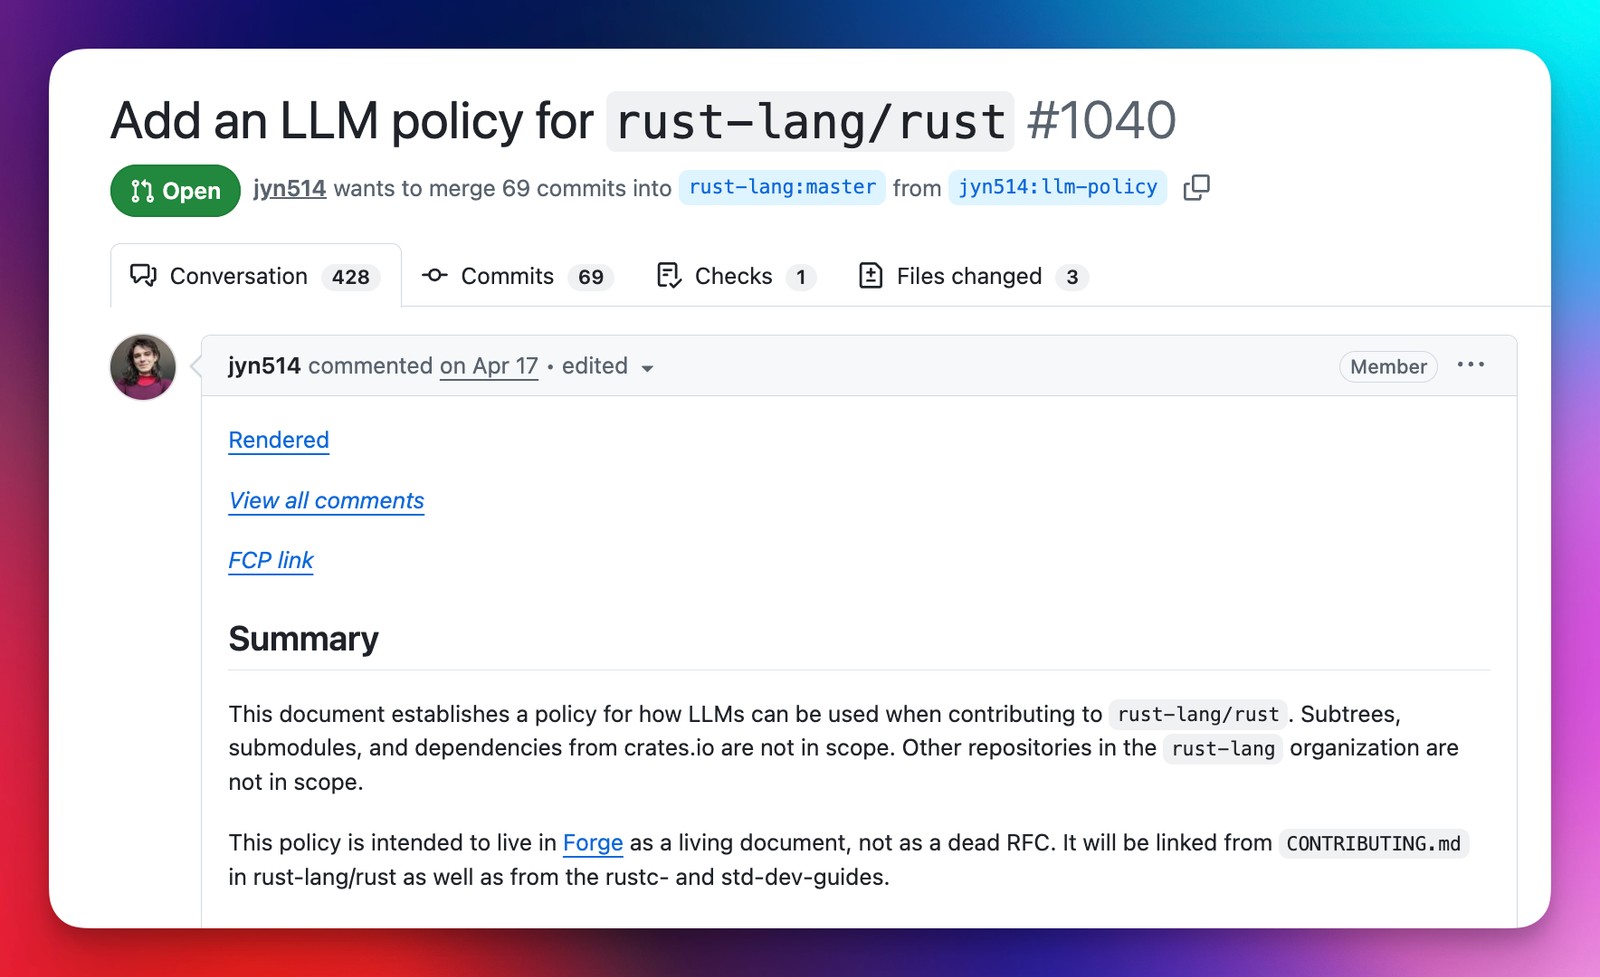The height and width of the screenshot is (977, 1600).
Task: Expand the edited history dropdown arrow
Action: (647, 368)
